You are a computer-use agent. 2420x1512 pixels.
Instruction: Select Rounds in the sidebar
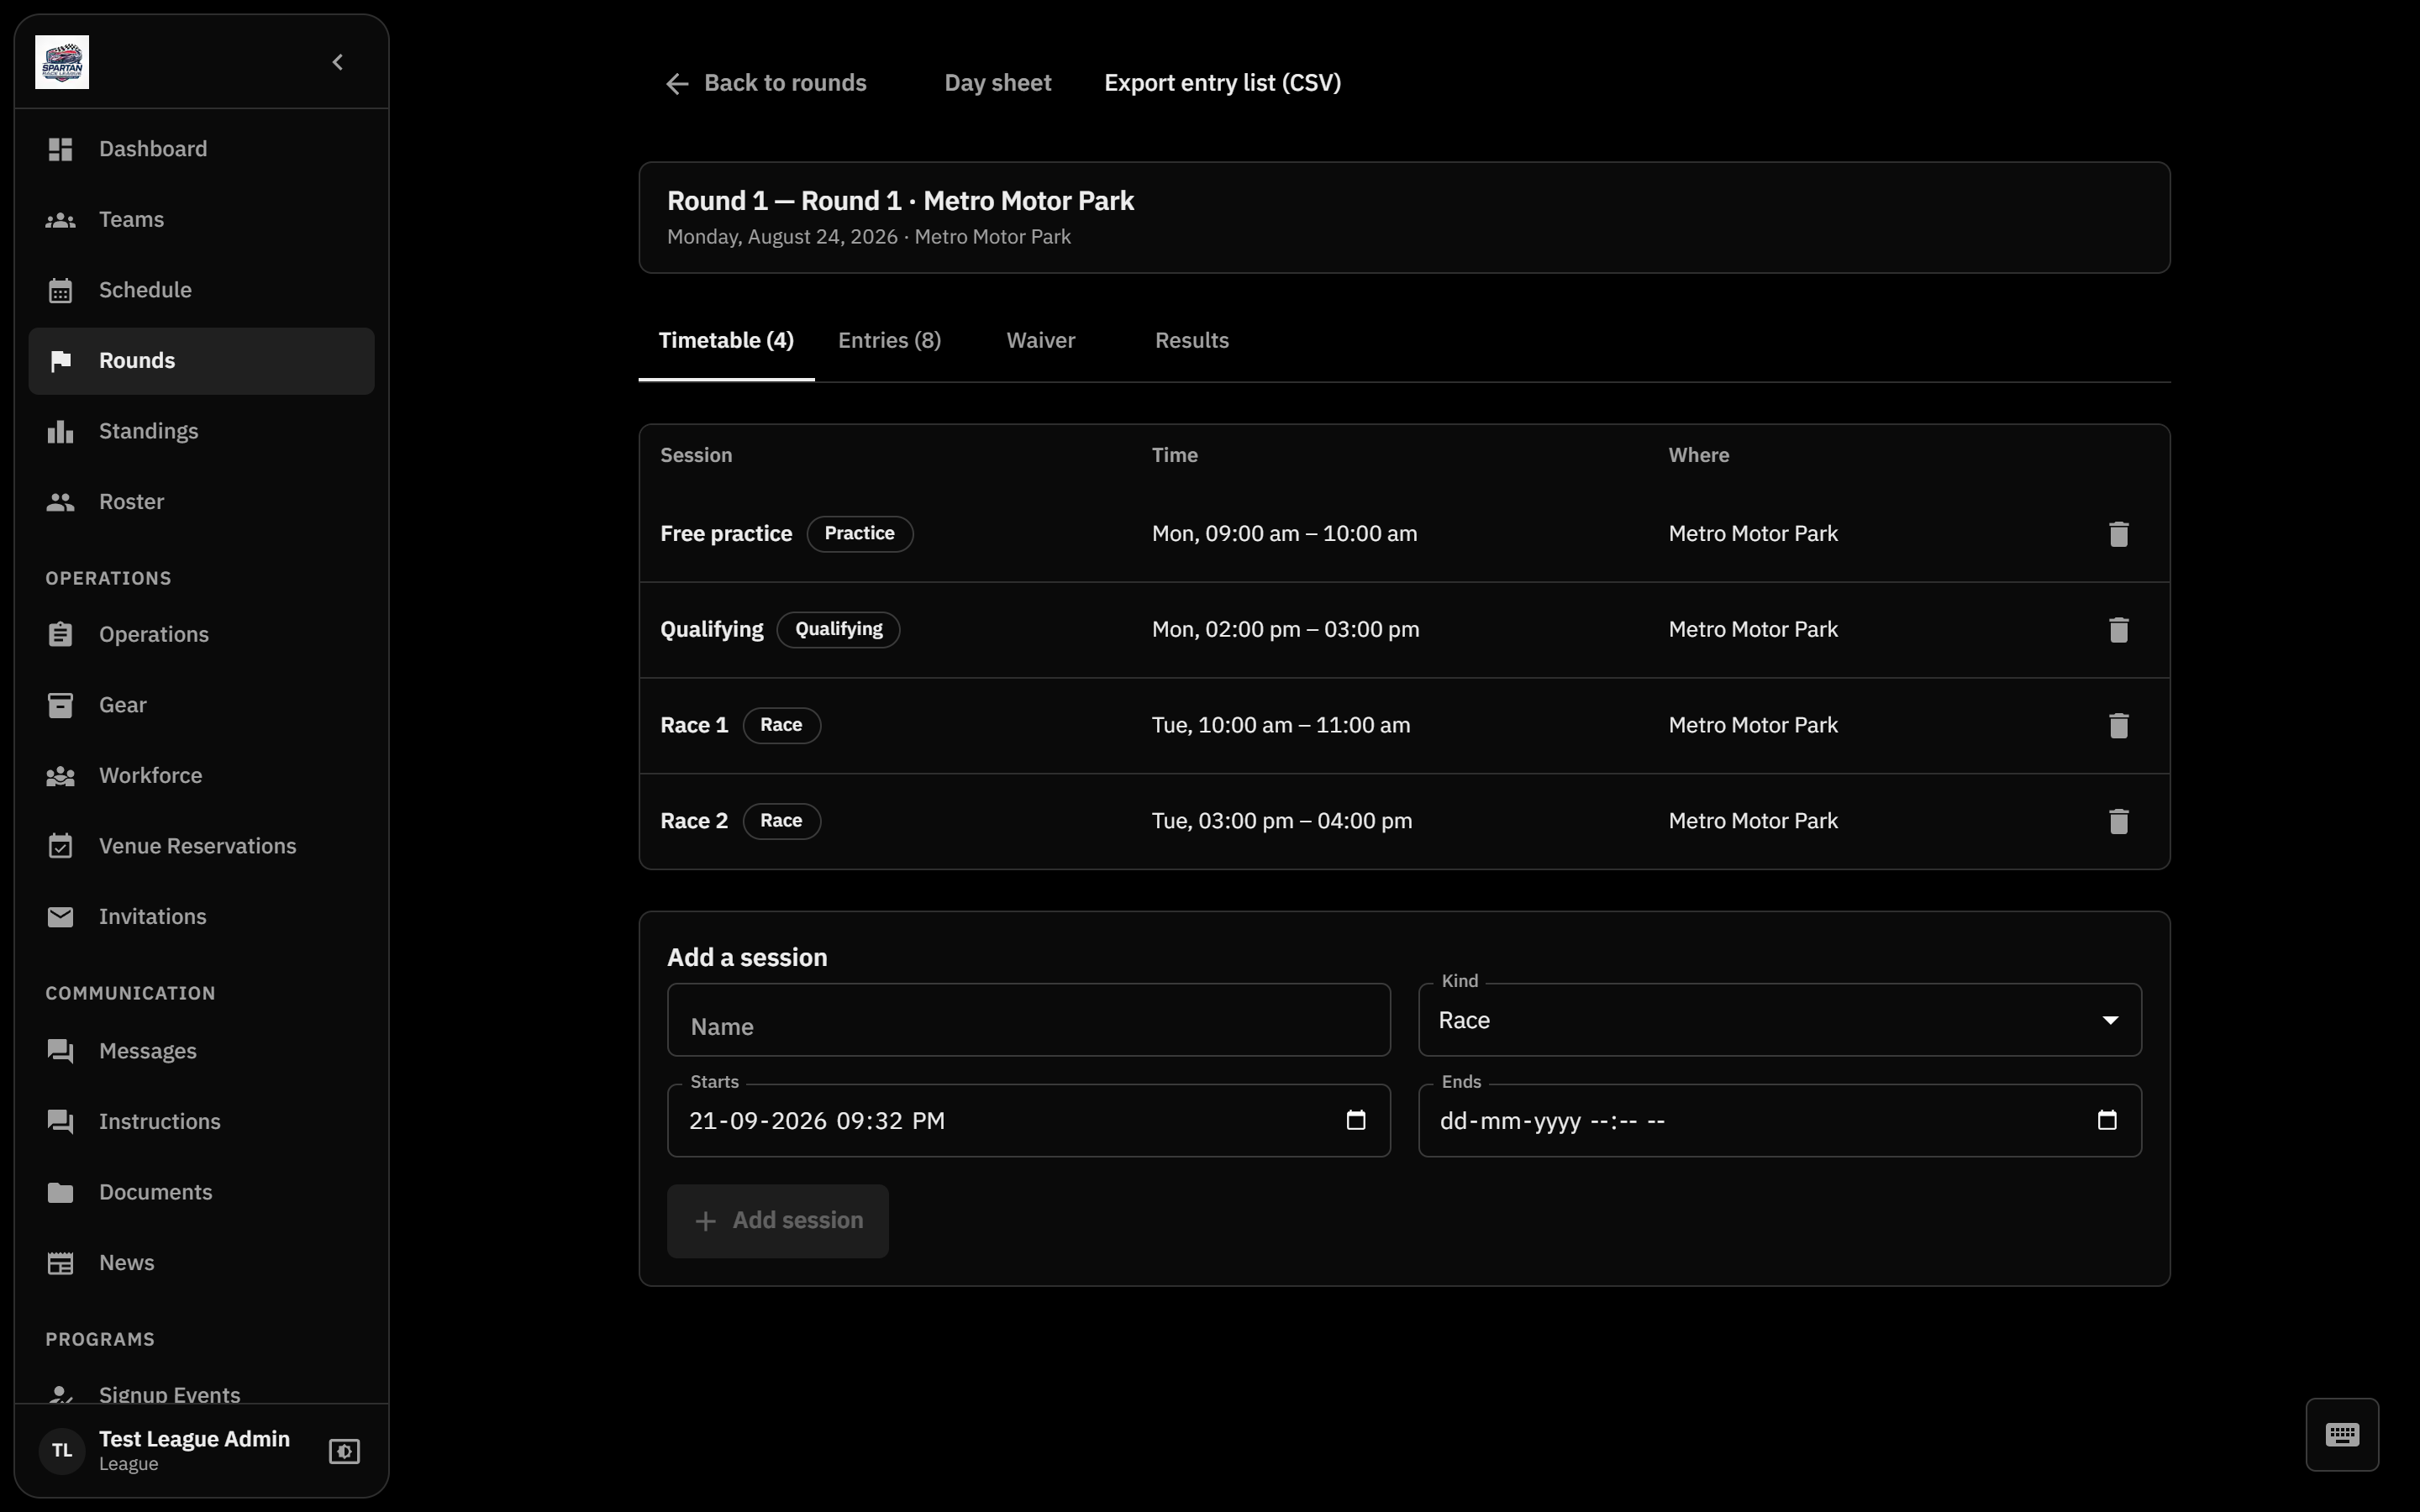[201, 361]
